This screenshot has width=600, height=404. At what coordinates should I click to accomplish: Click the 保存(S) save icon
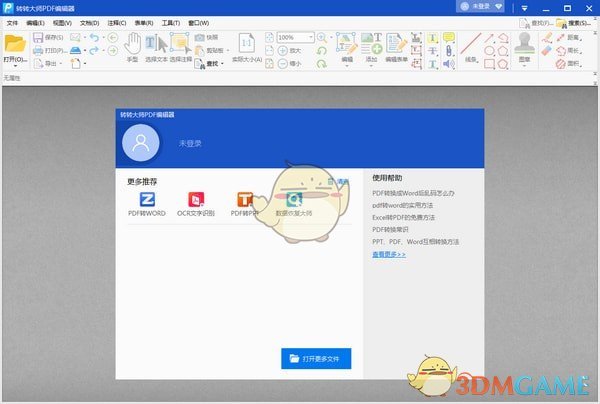pyautogui.click(x=38, y=37)
